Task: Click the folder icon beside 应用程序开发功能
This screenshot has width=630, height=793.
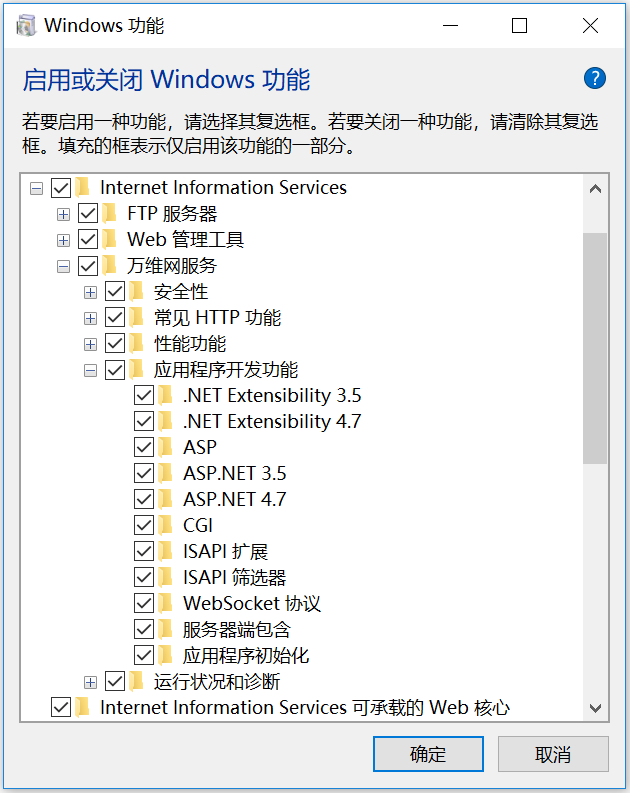Action: pos(136,370)
